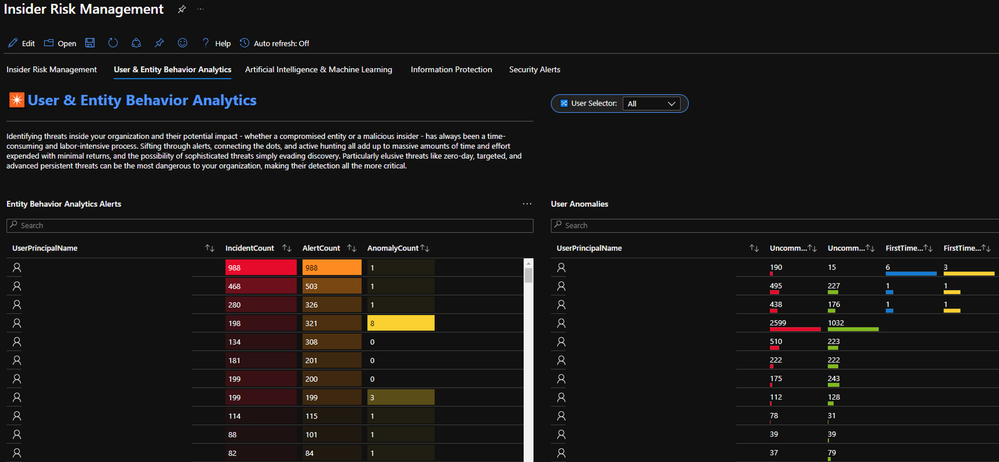
Task: Click IncidentCount cell 468
Action: coord(261,286)
